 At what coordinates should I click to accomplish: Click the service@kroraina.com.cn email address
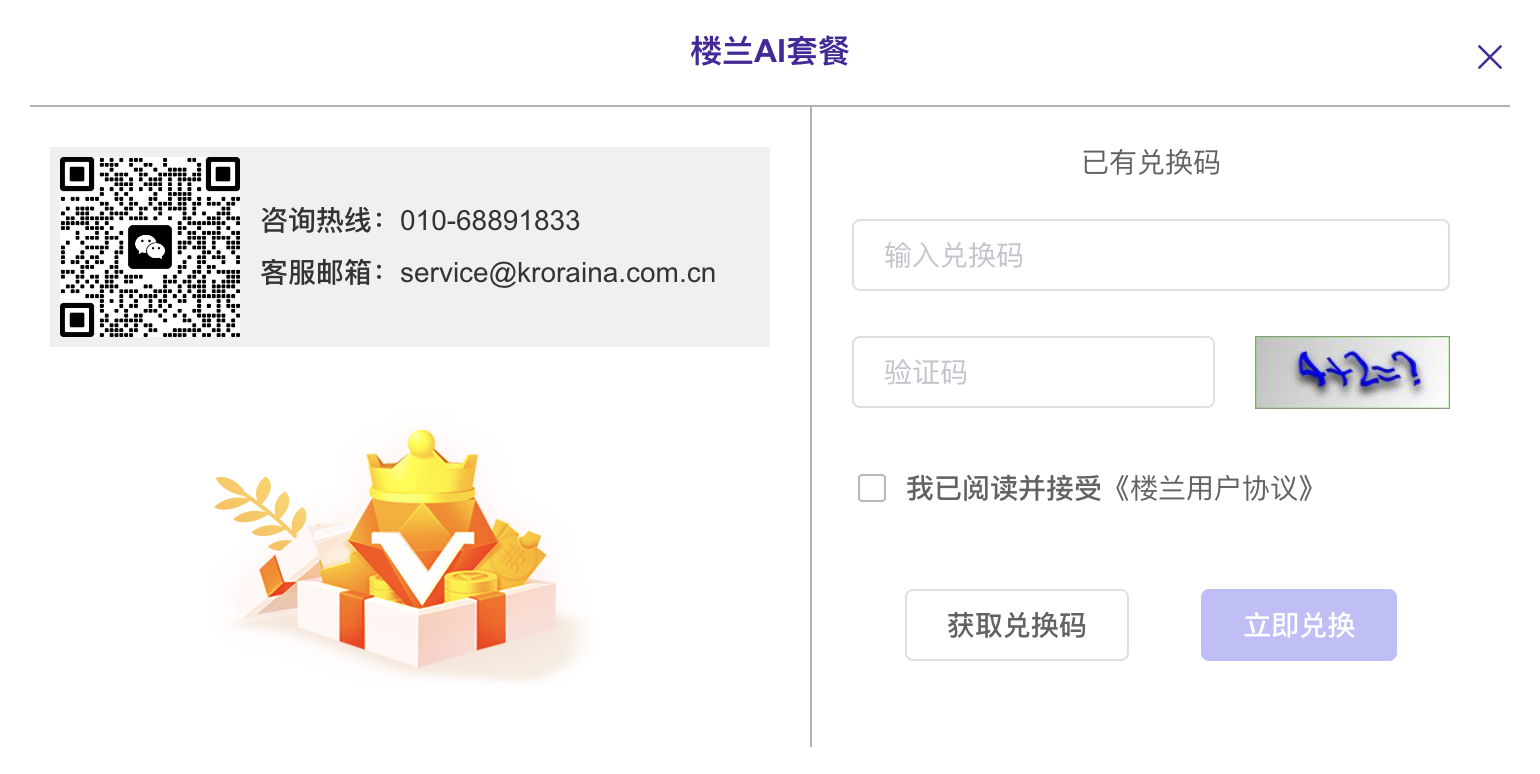tap(557, 273)
